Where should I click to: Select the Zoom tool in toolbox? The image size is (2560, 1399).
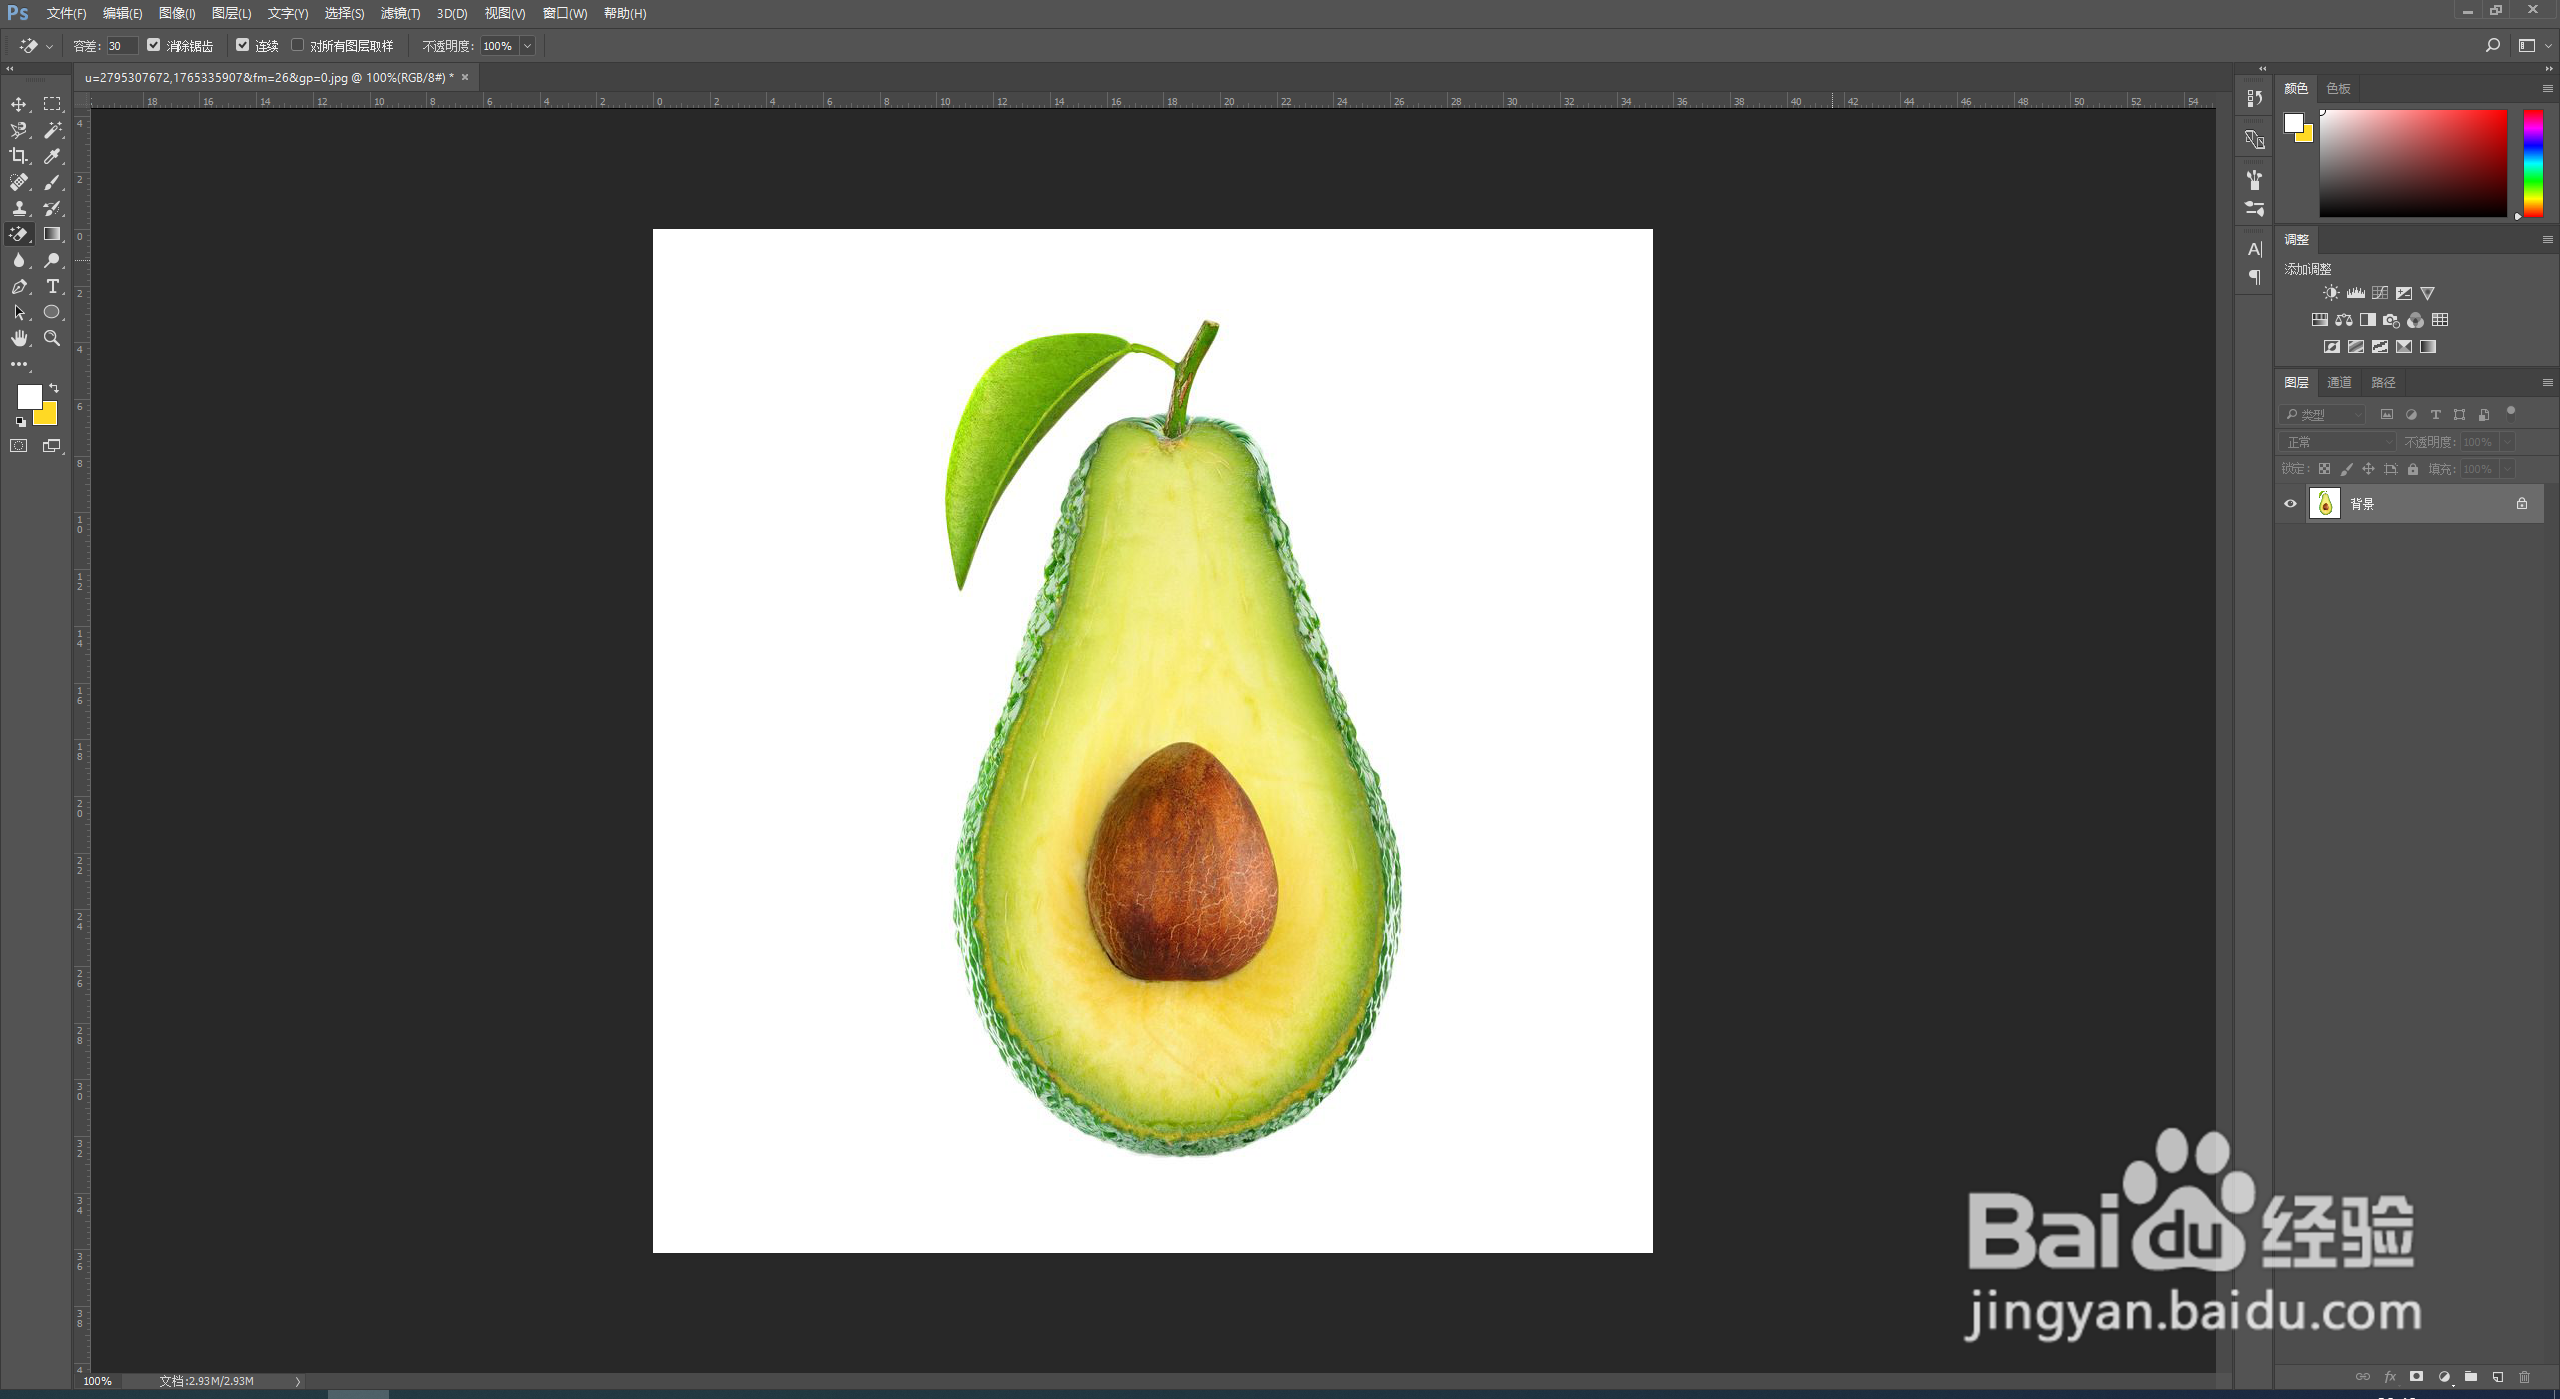pyautogui.click(x=52, y=338)
